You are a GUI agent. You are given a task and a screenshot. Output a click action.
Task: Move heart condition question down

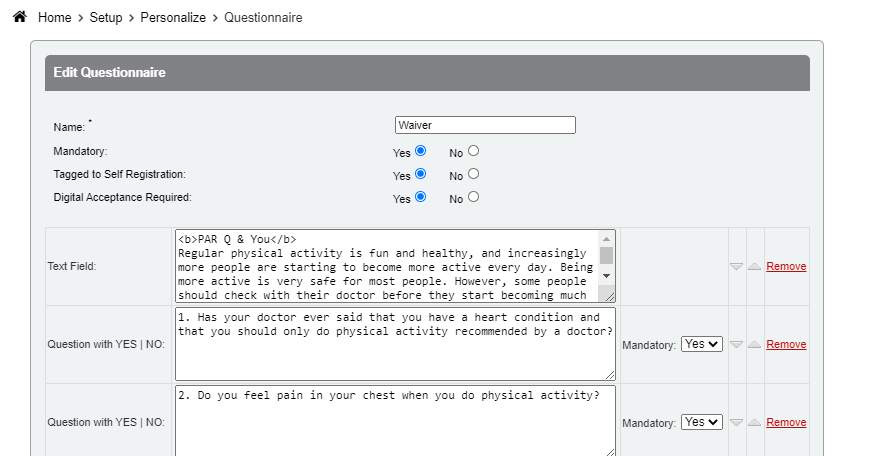pos(737,345)
